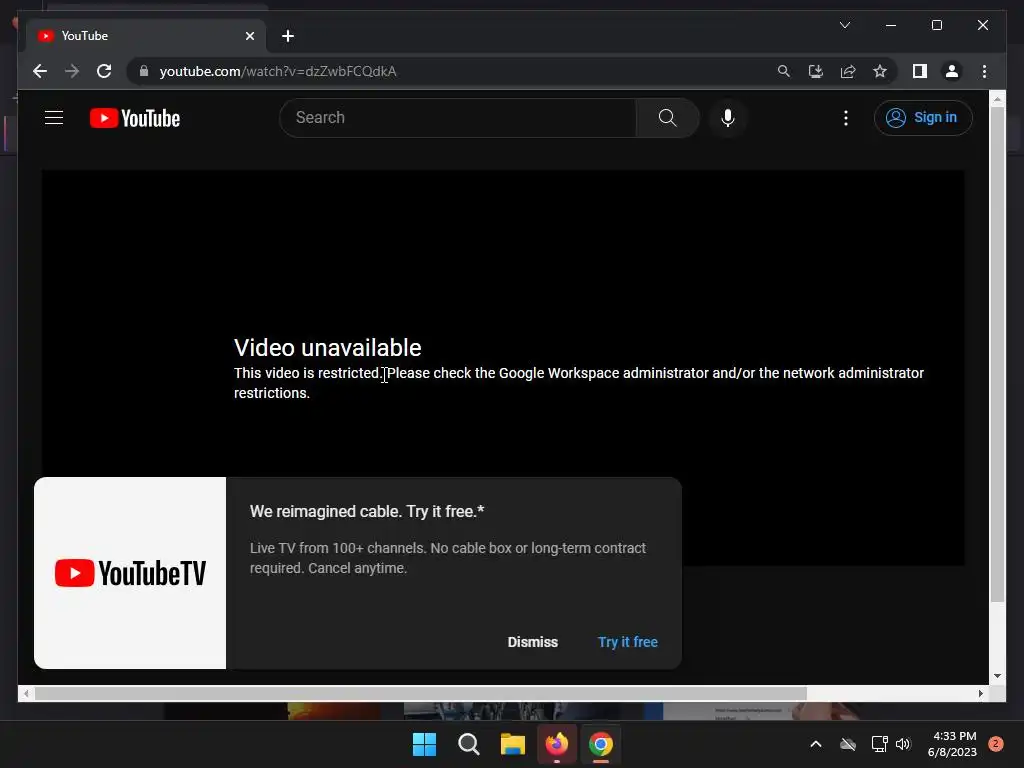This screenshot has width=1024, height=768.
Task: Go back using the browser back arrow
Action: click(40, 71)
